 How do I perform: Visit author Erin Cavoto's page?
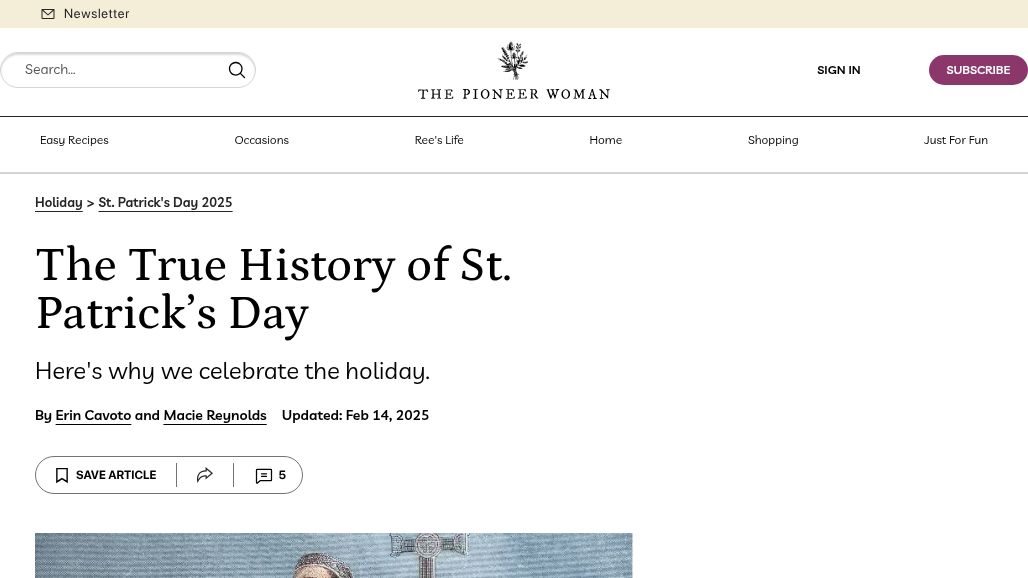[x=93, y=415]
